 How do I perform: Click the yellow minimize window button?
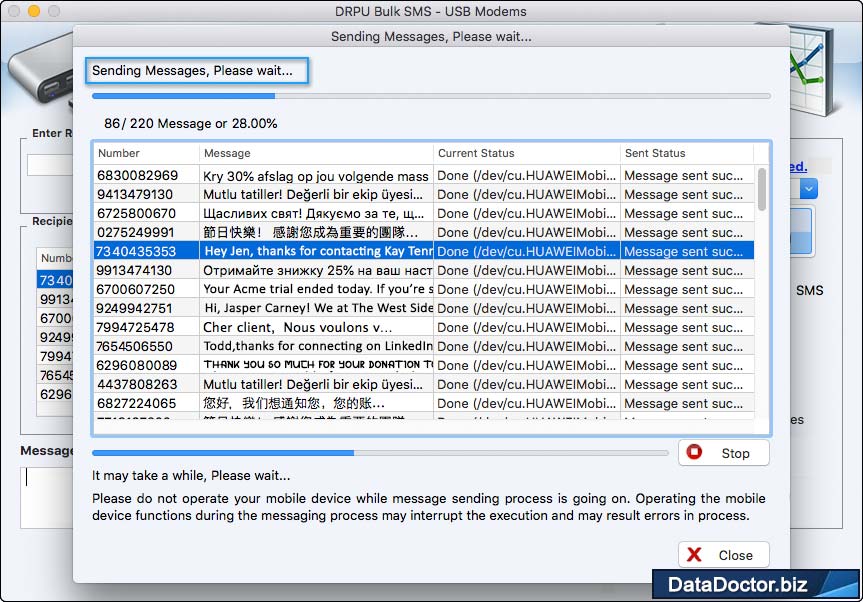tap(34, 10)
